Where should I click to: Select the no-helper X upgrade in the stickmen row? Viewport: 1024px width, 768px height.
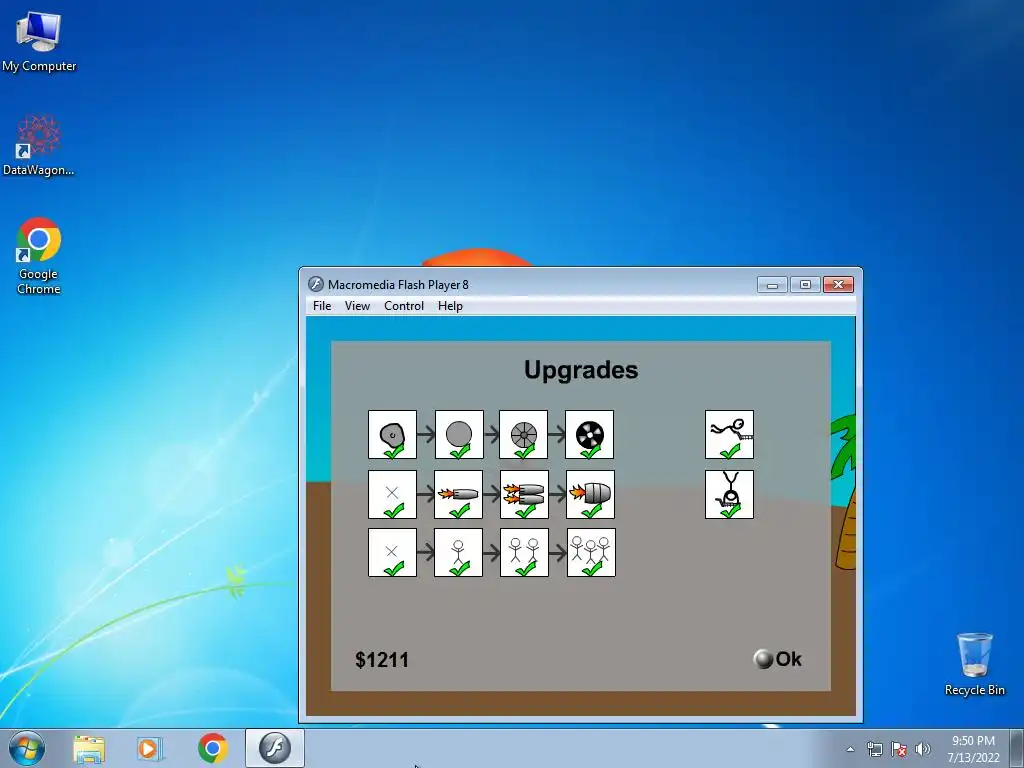(x=392, y=552)
